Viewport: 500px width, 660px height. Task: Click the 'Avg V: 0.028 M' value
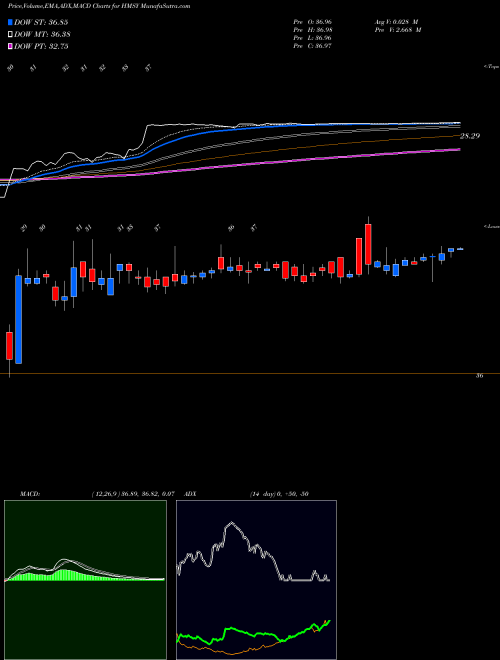click(398, 21)
